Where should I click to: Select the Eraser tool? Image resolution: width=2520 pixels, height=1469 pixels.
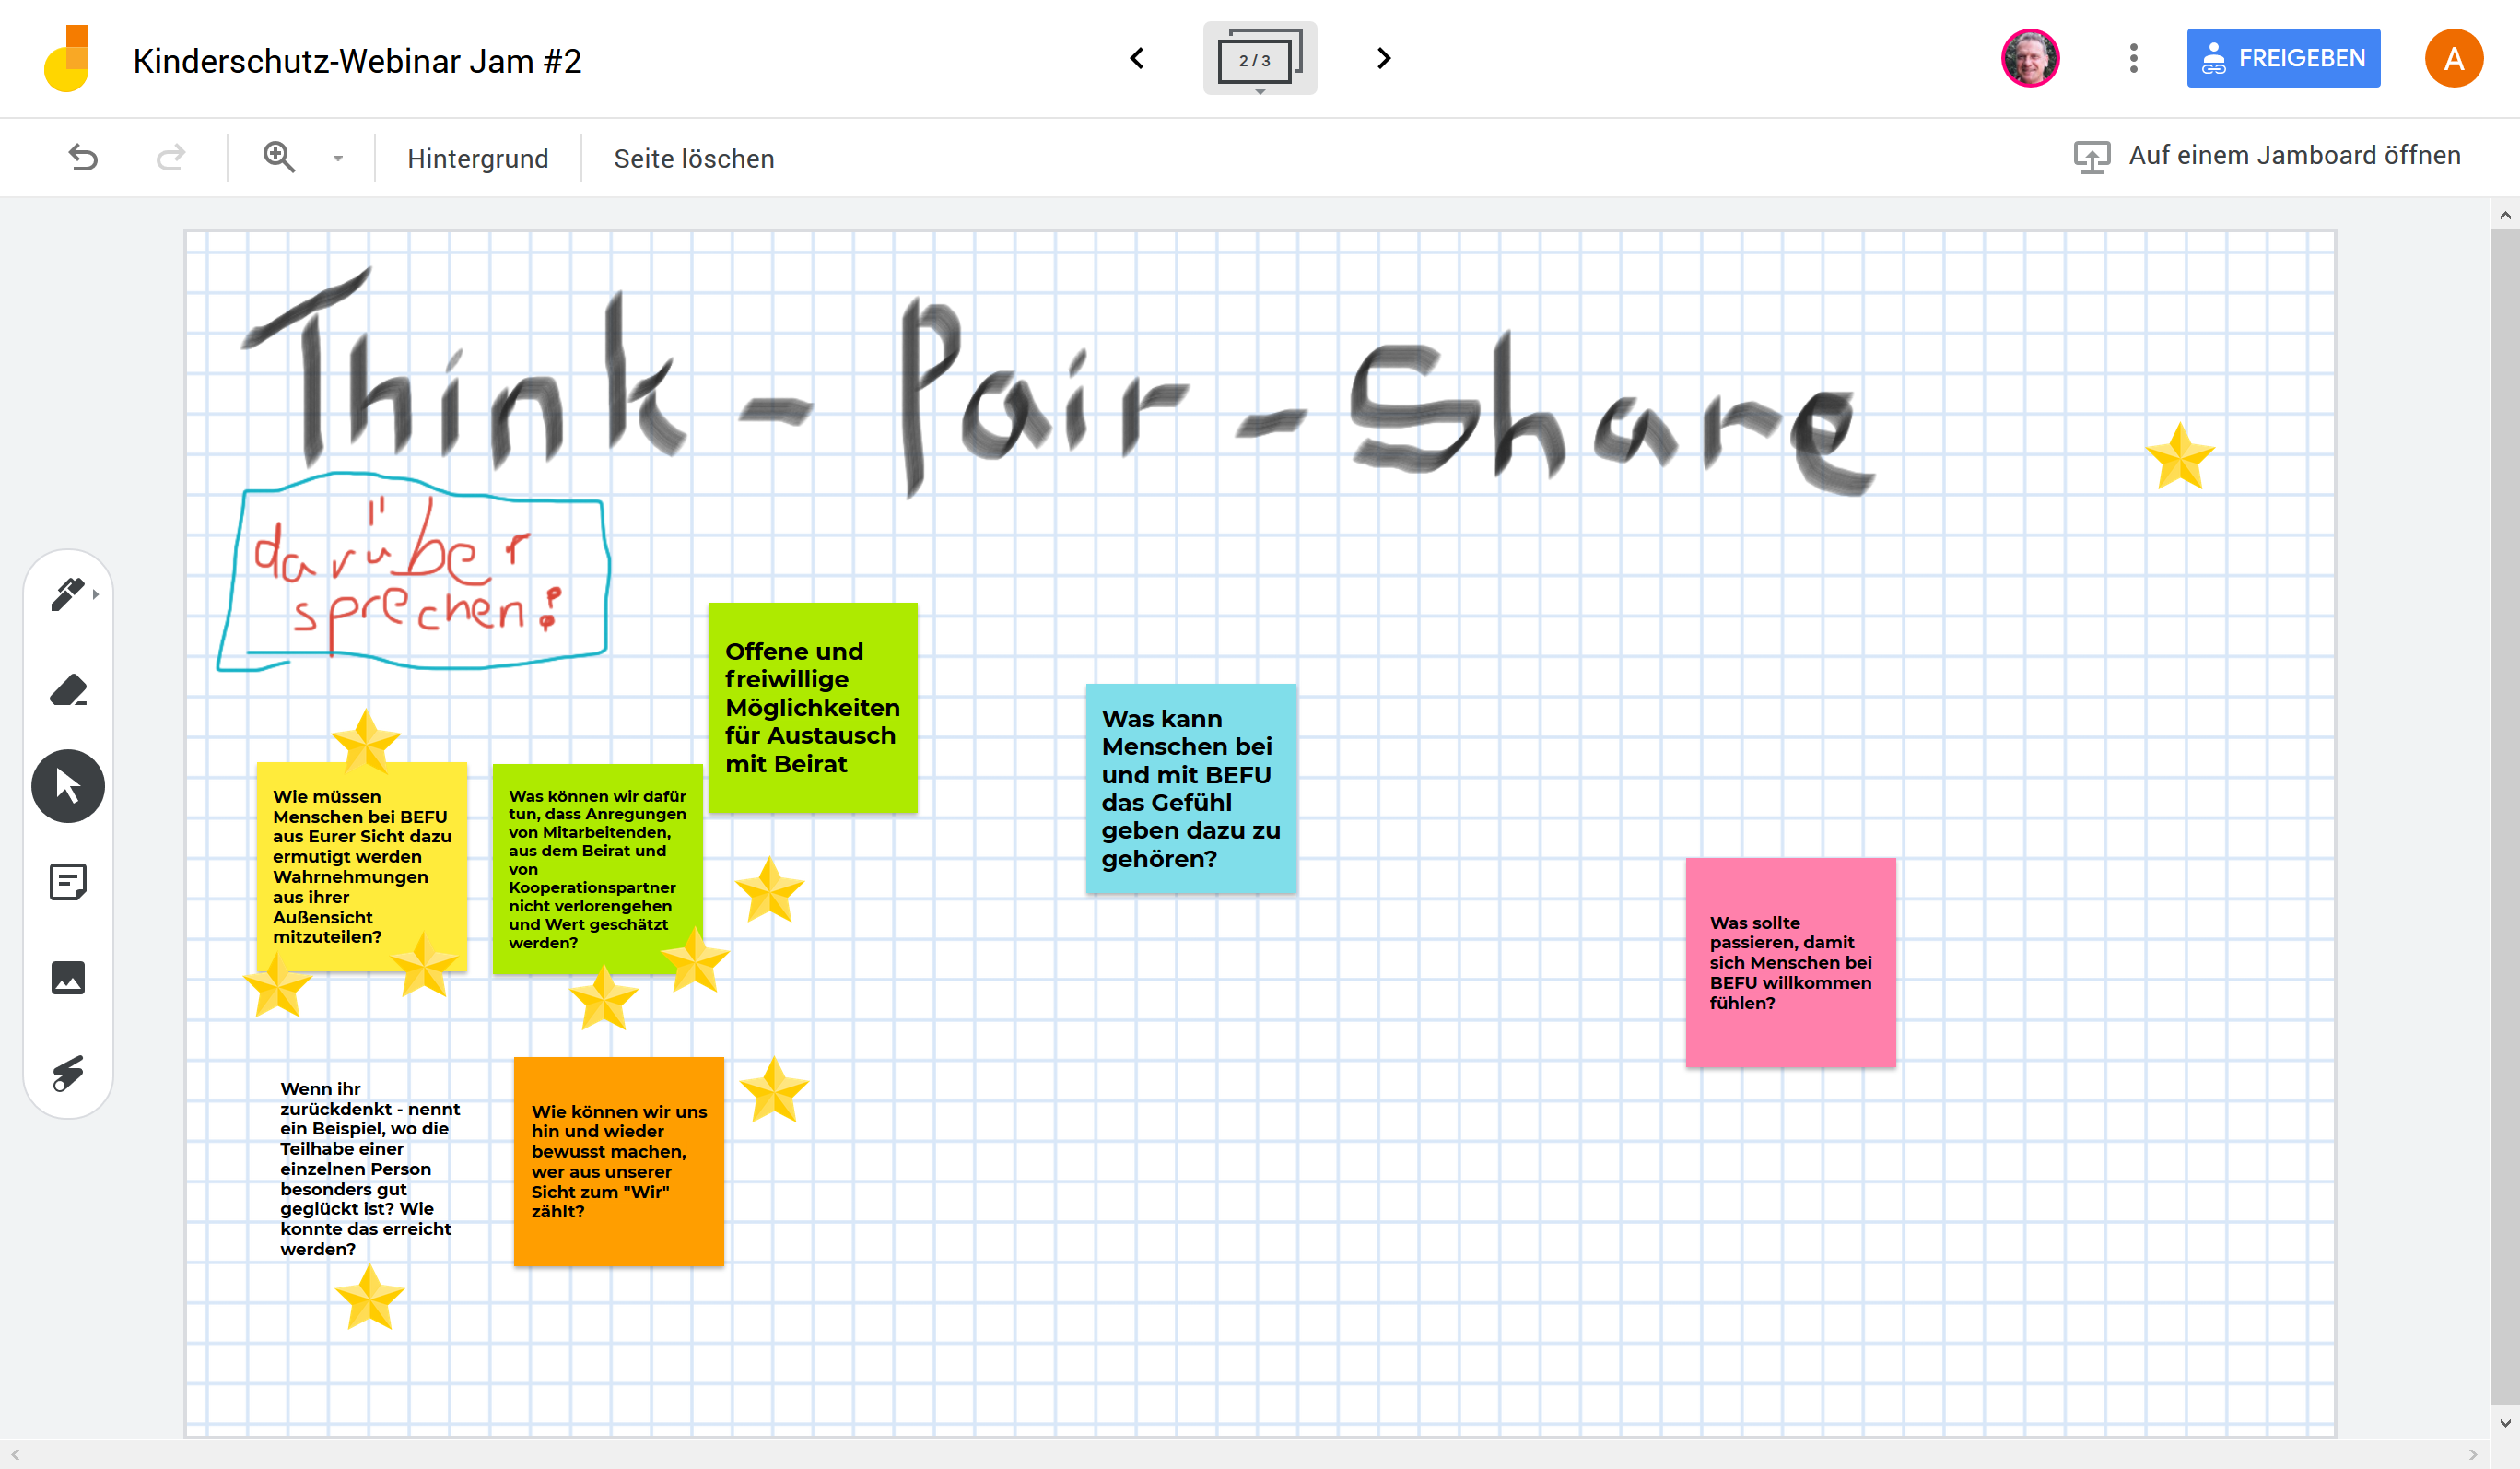pyautogui.click(x=68, y=690)
